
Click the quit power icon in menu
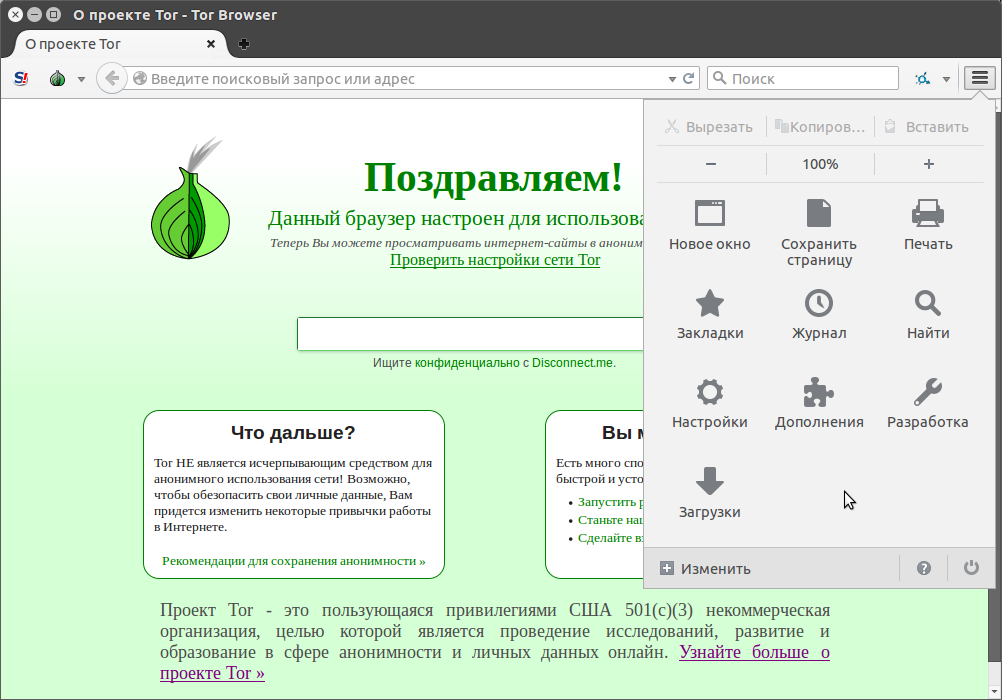tap(971, 568)
